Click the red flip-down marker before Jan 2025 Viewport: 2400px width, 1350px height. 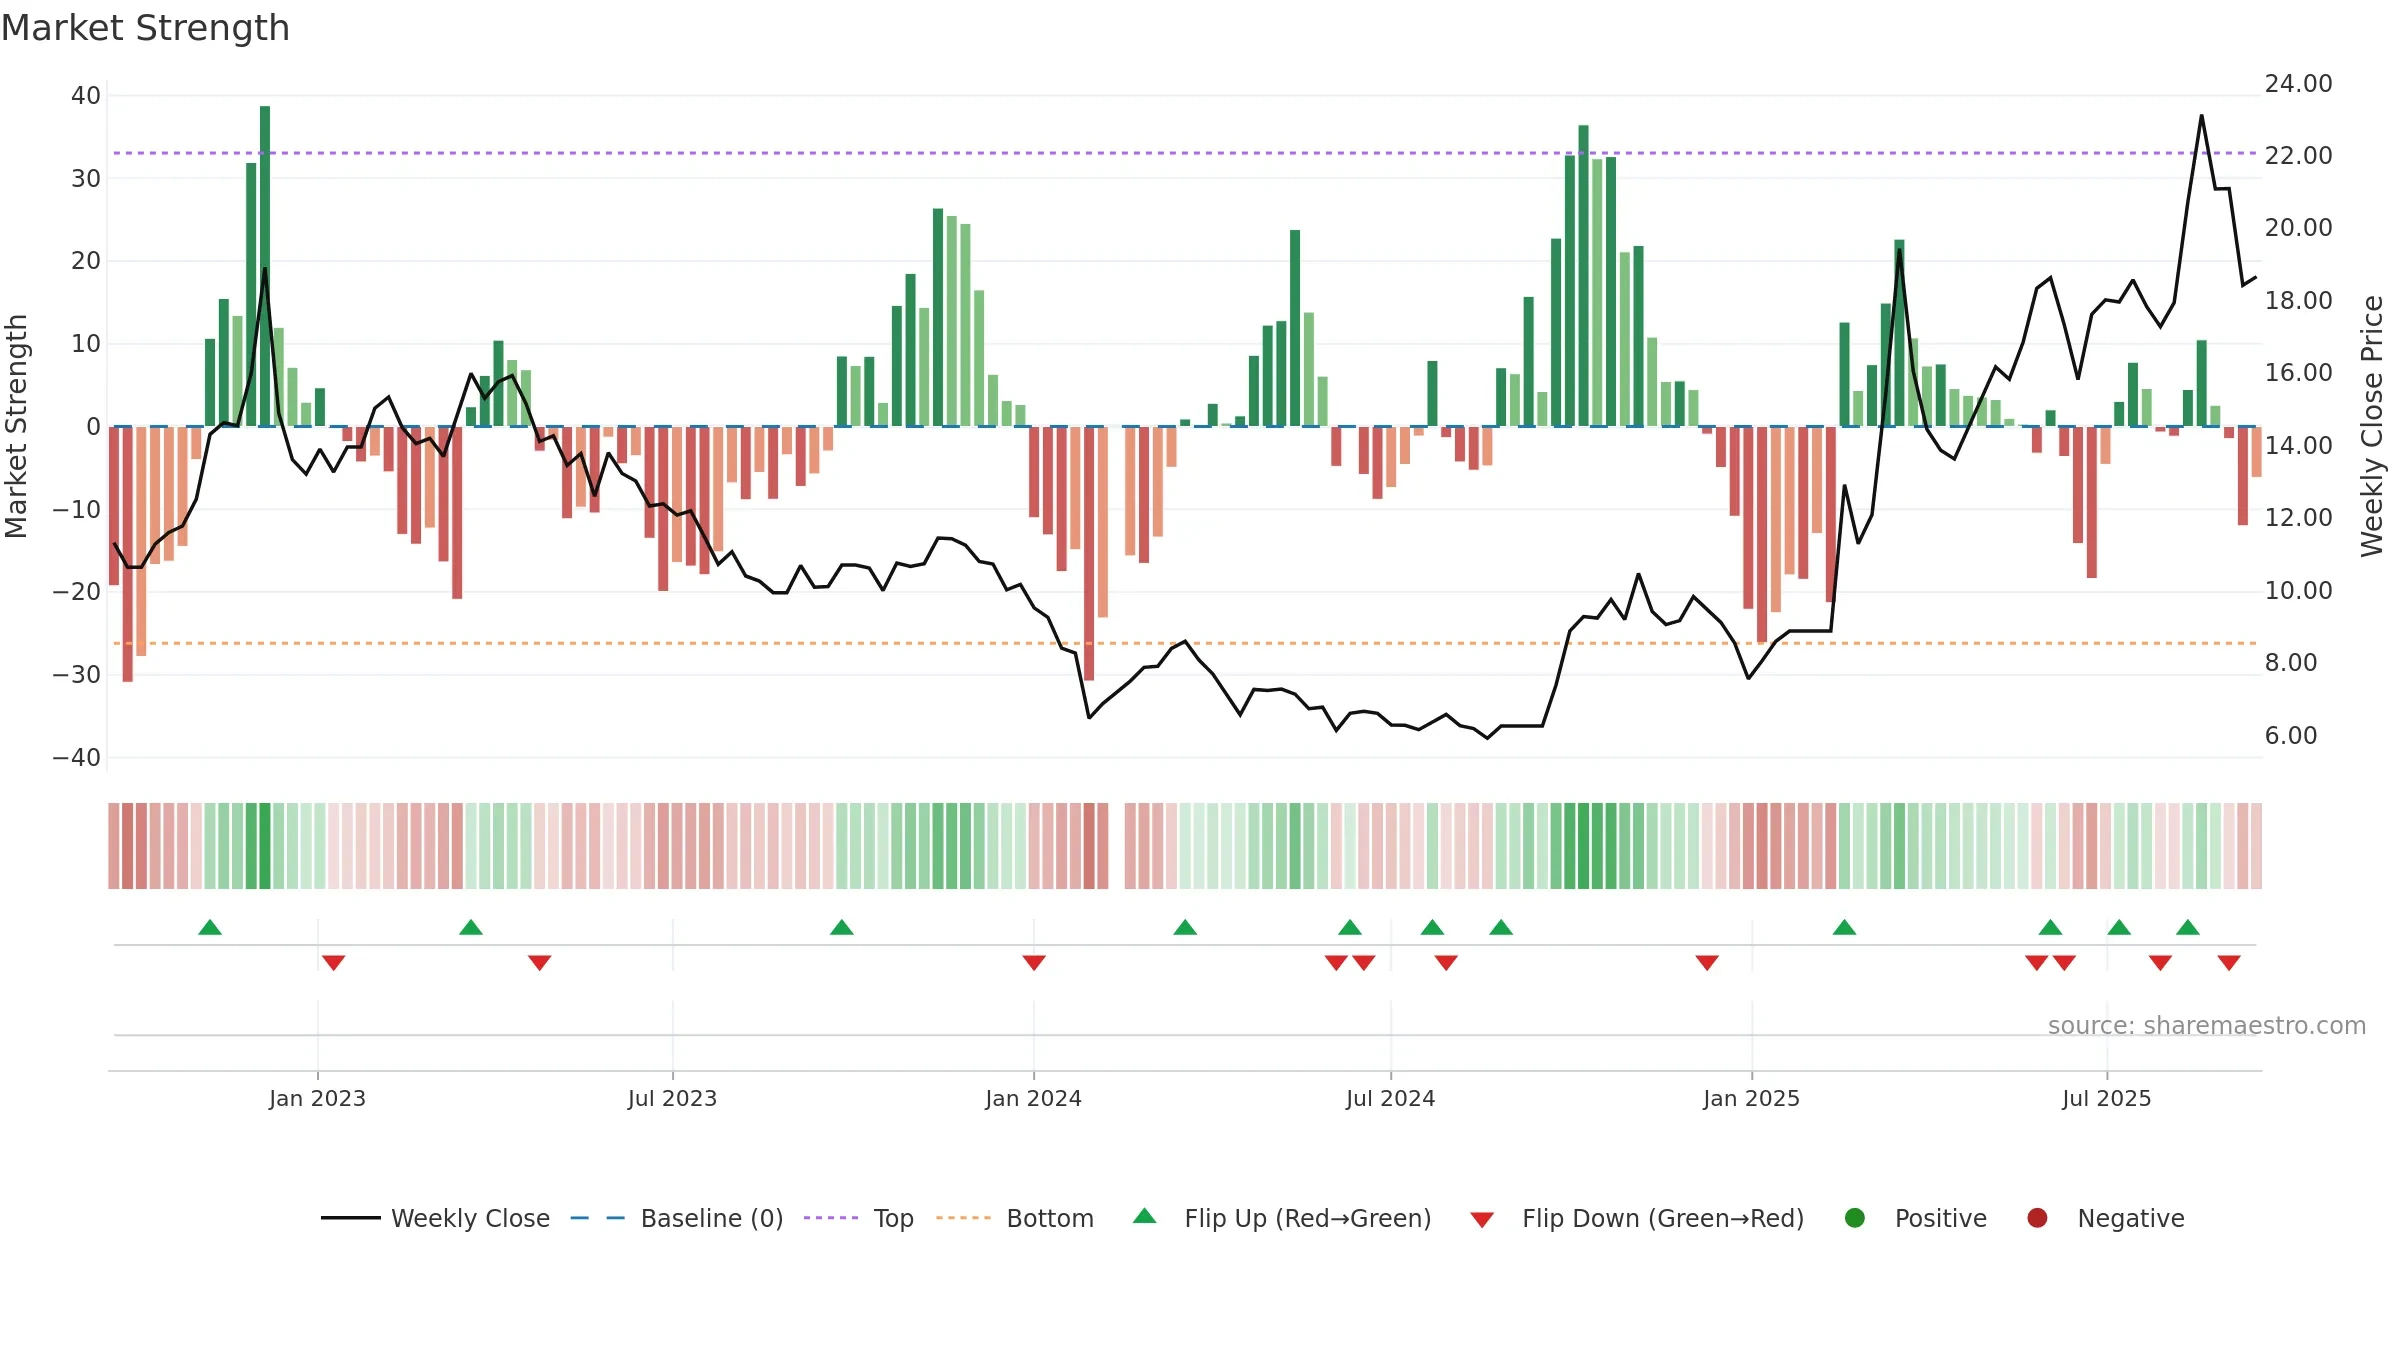click(1707, 963)
